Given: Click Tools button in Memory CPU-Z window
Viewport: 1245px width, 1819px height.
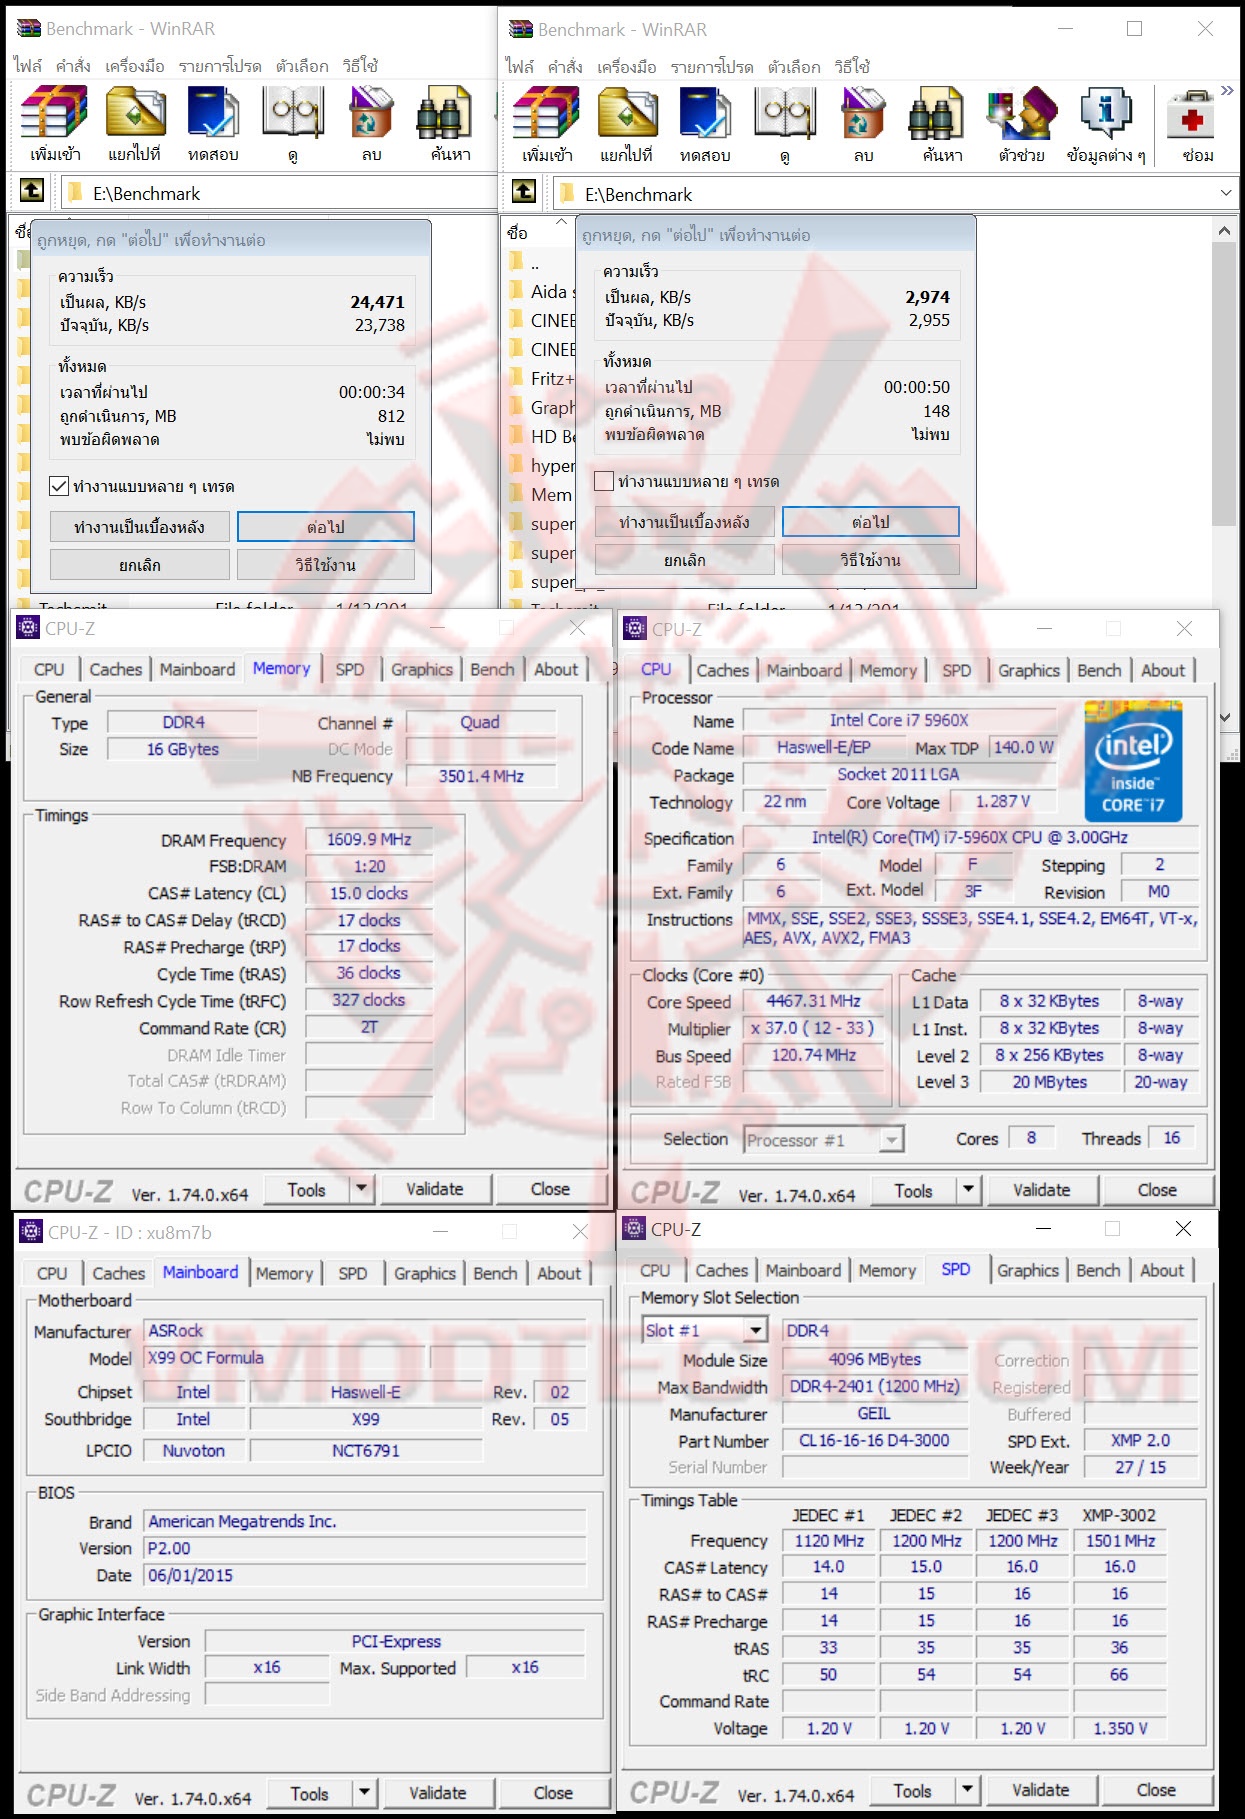Looking at the screenshot, I should coord(306,1189).
